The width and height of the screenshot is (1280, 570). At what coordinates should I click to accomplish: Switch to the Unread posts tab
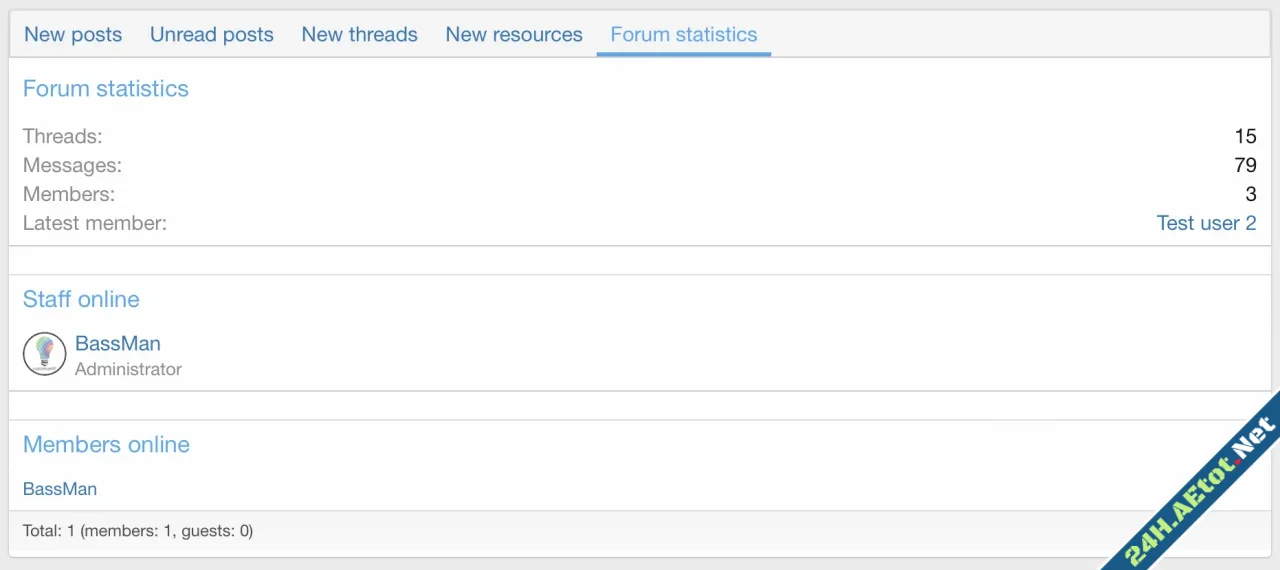coord(212,35)
